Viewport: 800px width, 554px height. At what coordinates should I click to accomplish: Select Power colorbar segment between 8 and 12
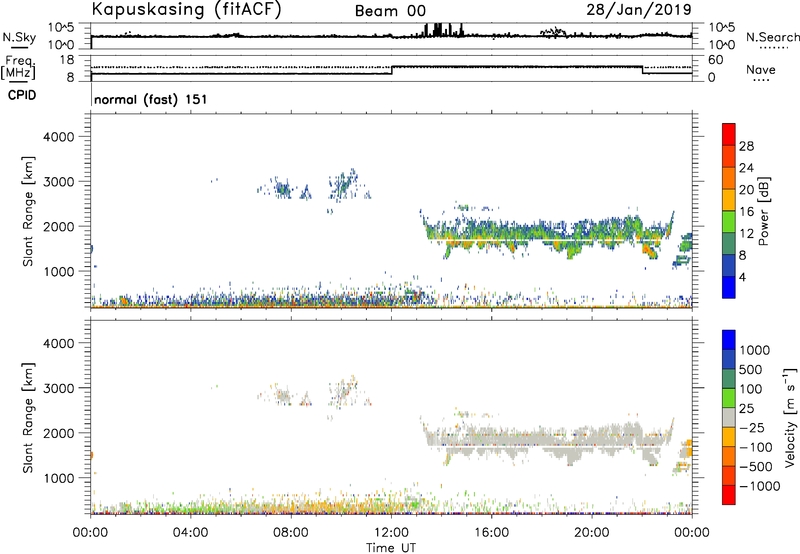(729, 244)
